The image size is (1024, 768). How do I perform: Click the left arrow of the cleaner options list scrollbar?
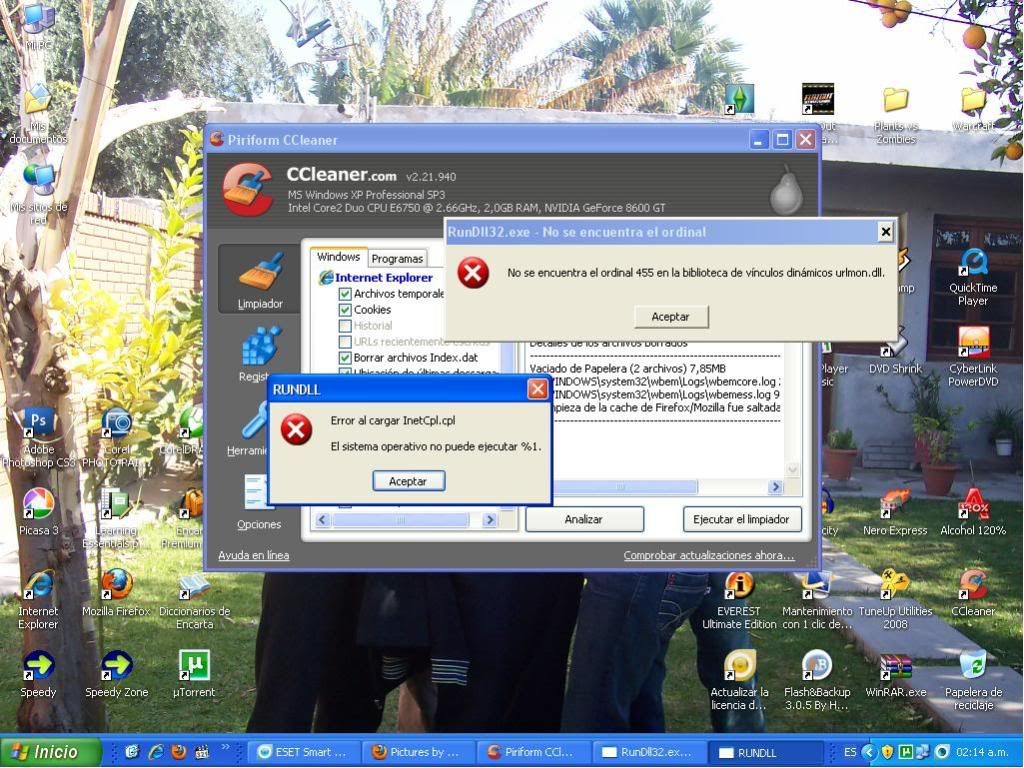(x=323, y=520)
